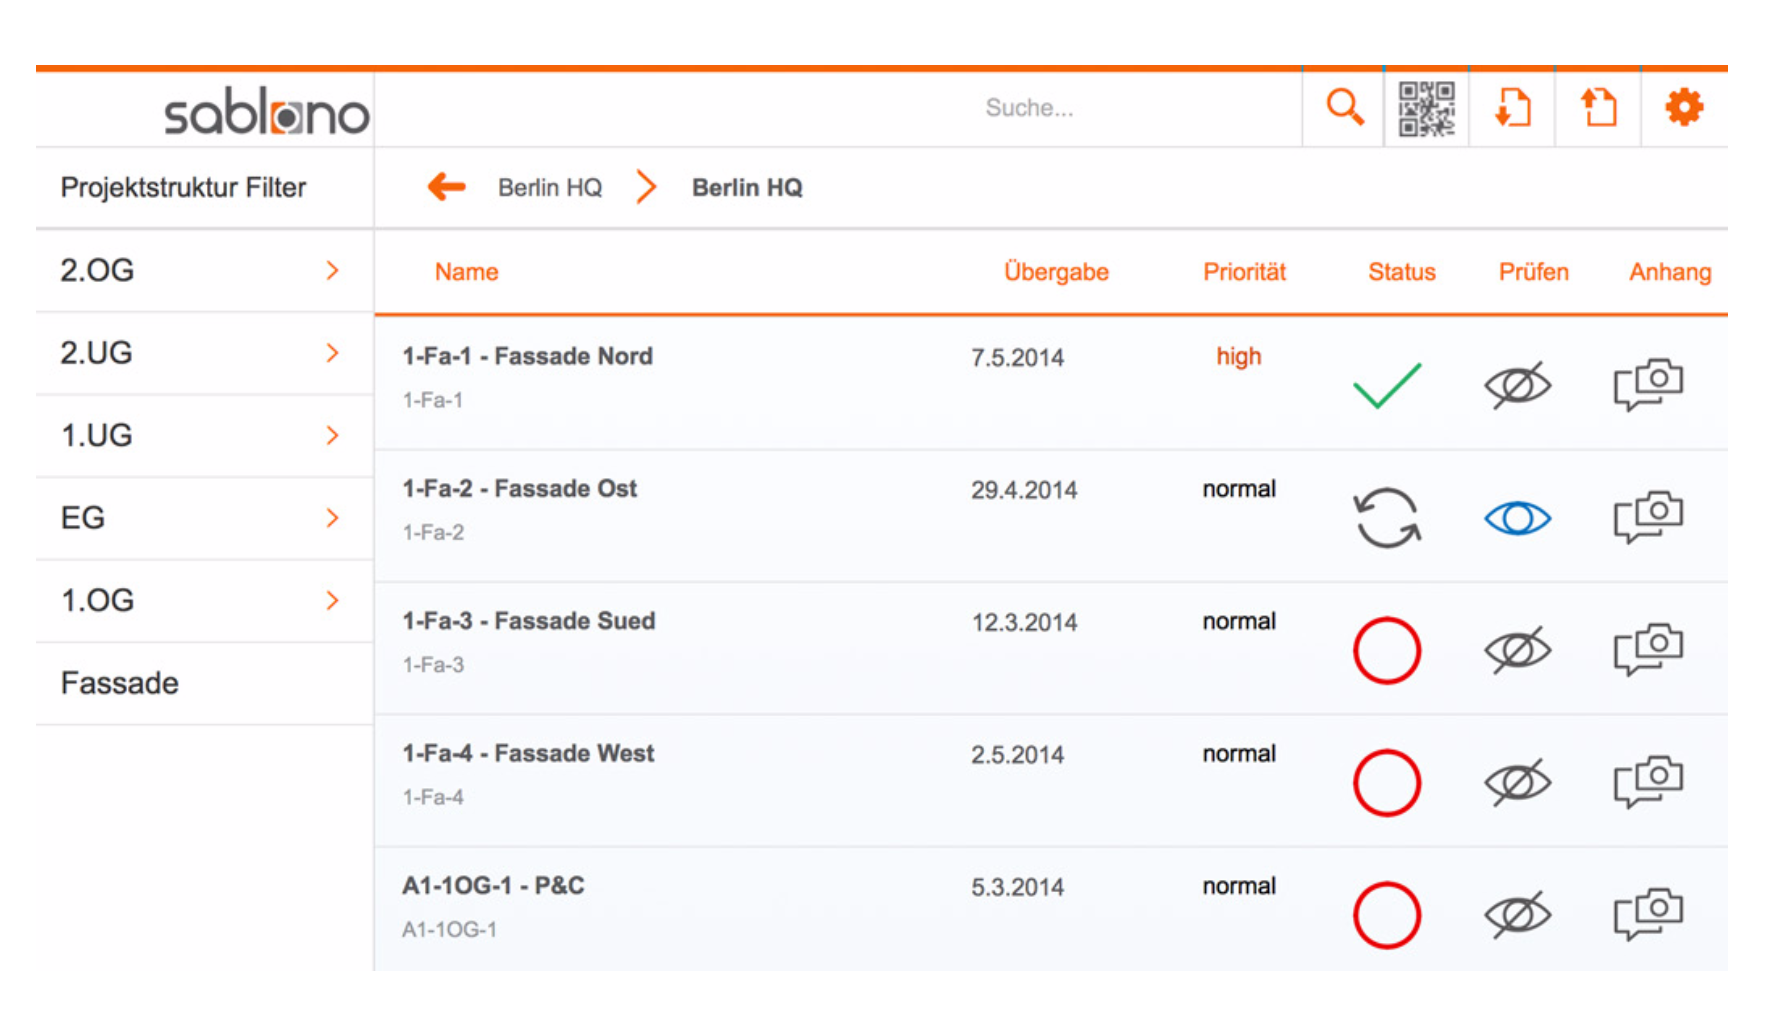The height and width of the screenshot is (1014, 1786).
Task: Open attachment for Fassade Nord
Action: pyautogui.click(x=1648, y=385)
